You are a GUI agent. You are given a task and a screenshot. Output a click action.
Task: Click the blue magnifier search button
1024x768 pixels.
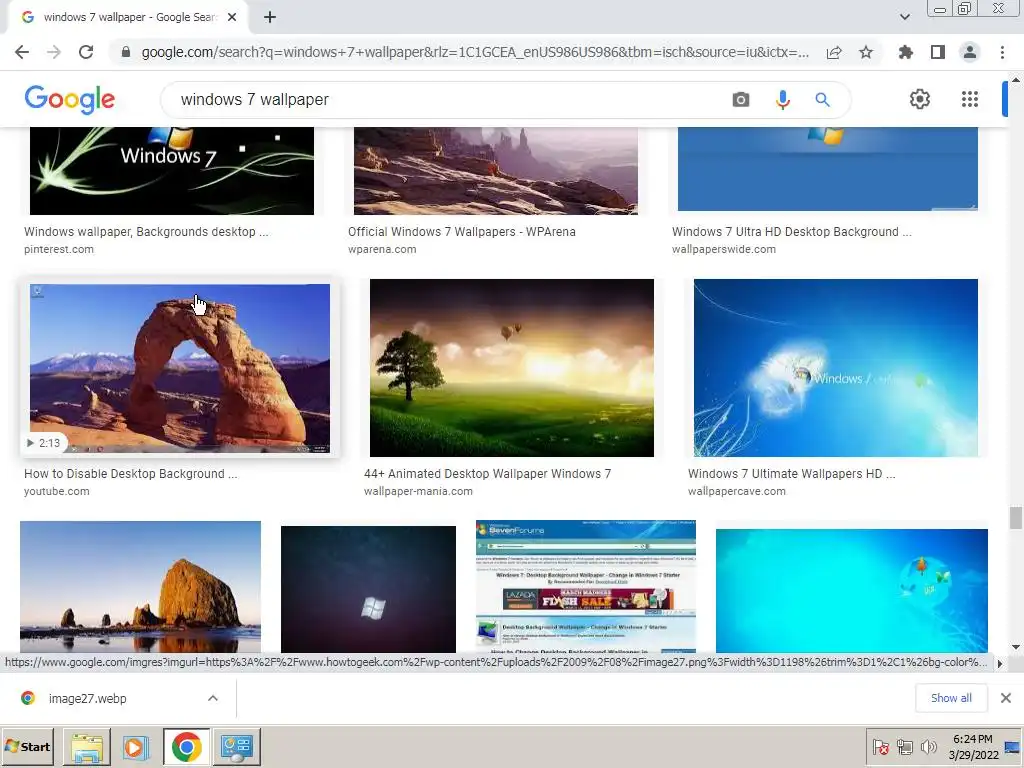(822, 99)
